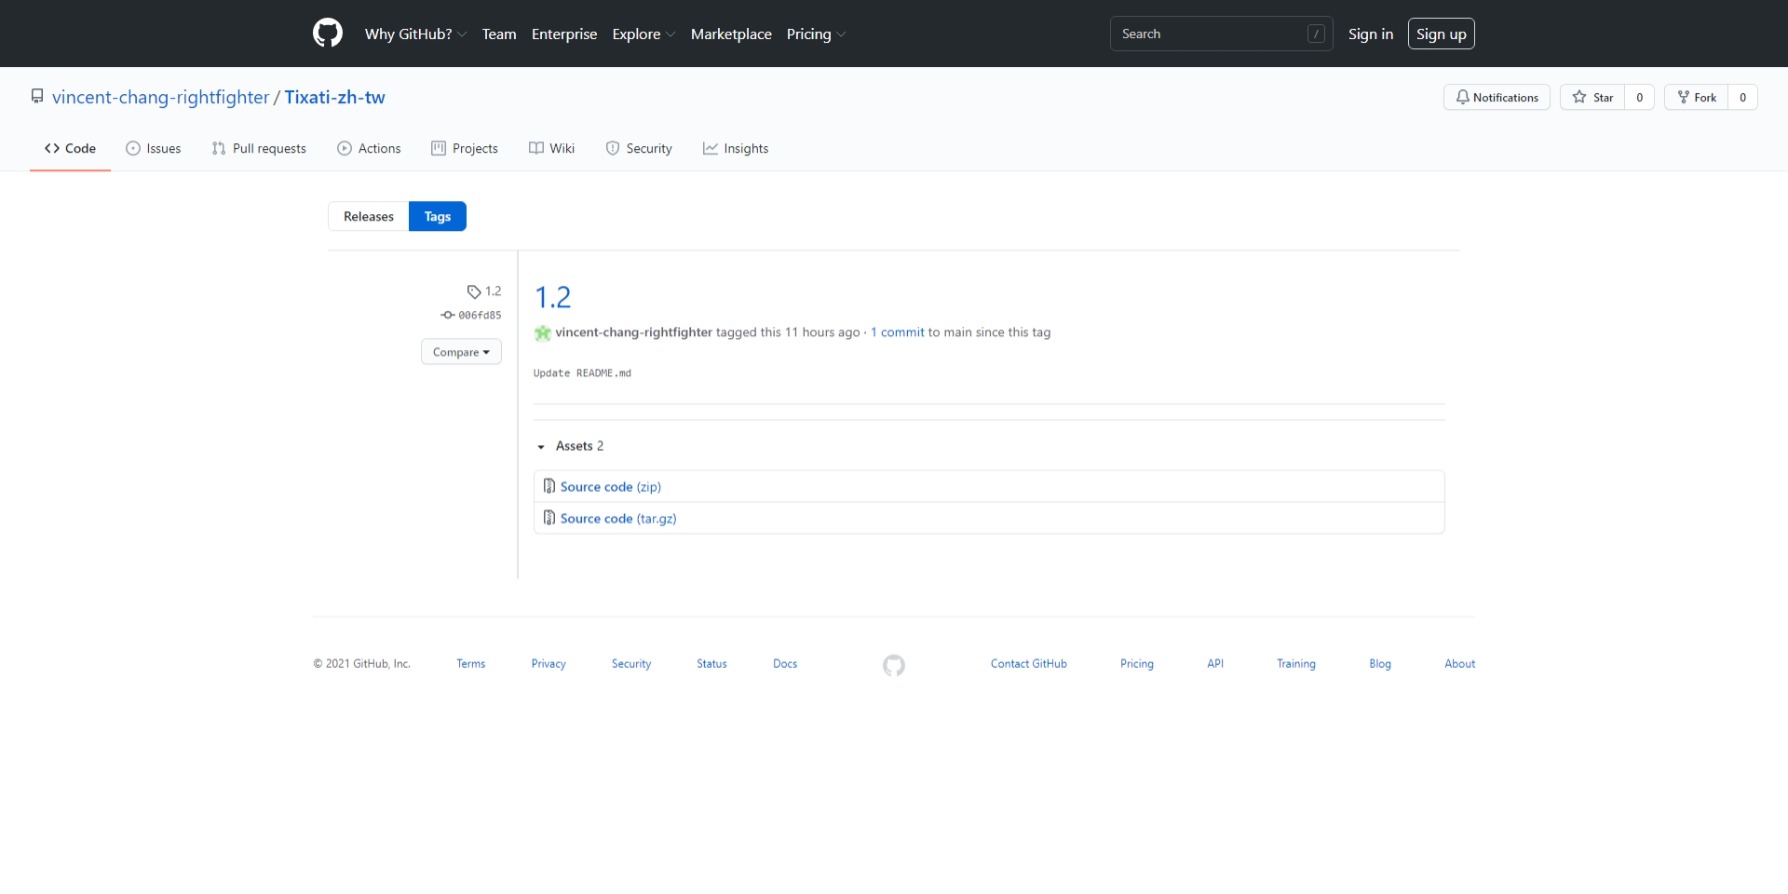View the stargazers count
The width and height of the screenshot is (1788, 894).
click(1639, 97)
